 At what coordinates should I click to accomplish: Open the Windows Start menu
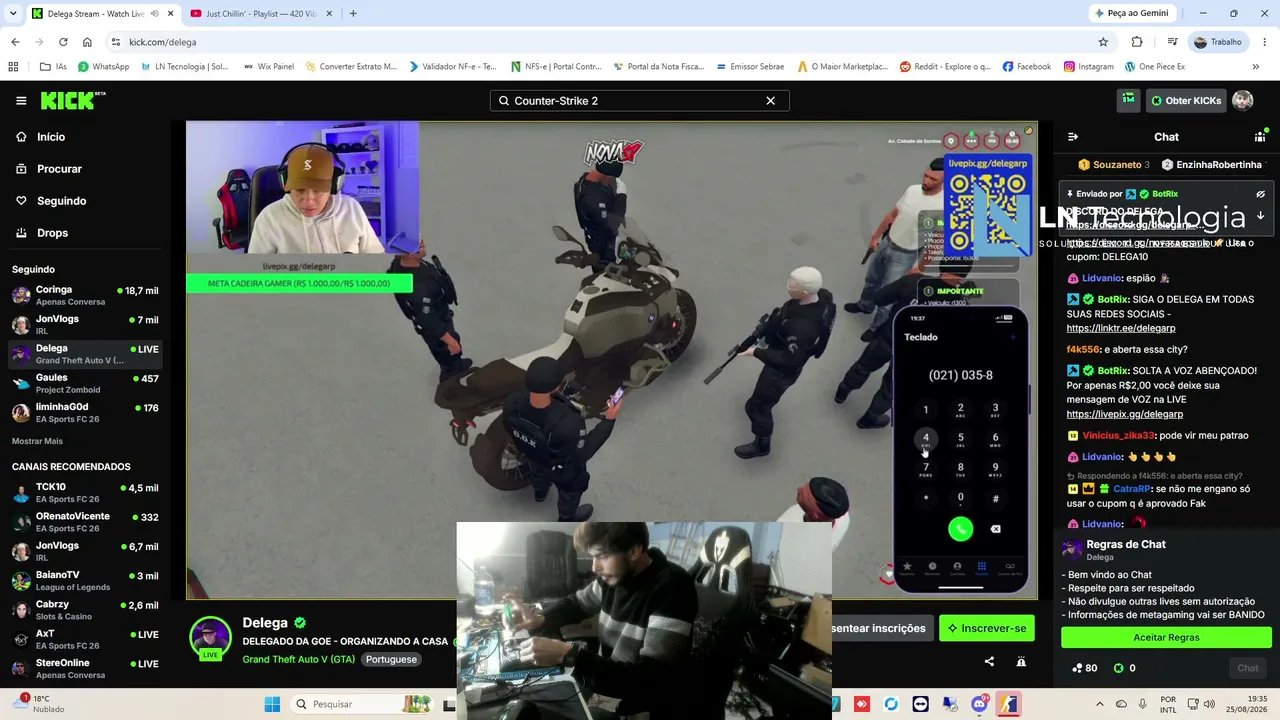[272, 704]
